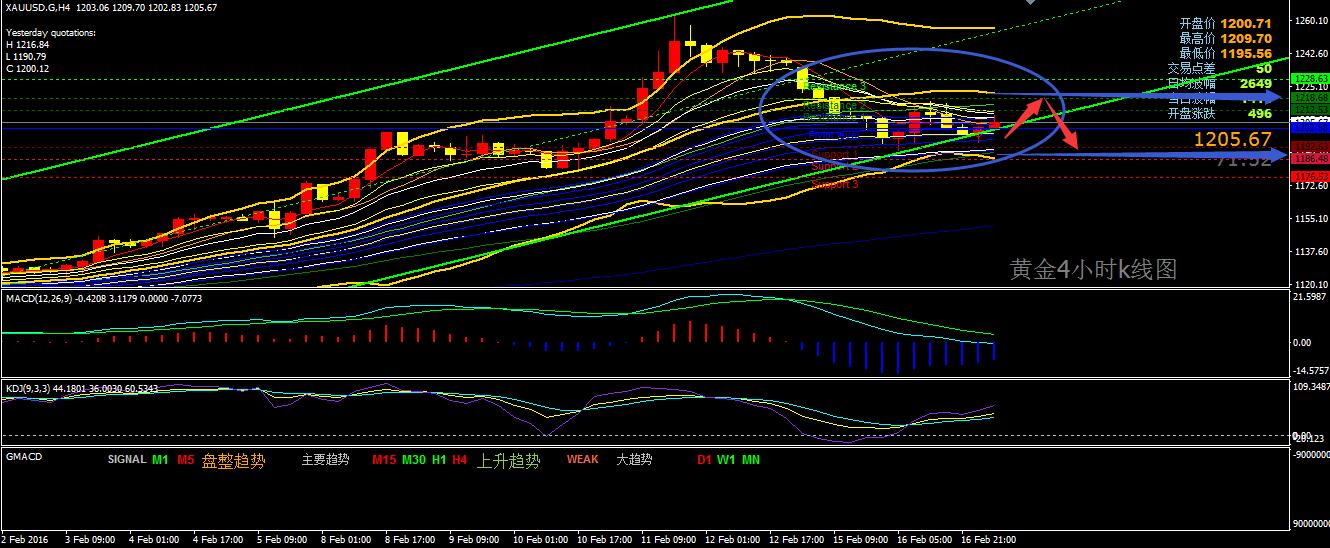Click the 1186.48 price level tag
The width and height of the screenshot is (1330, 548).
(1308, 159)
